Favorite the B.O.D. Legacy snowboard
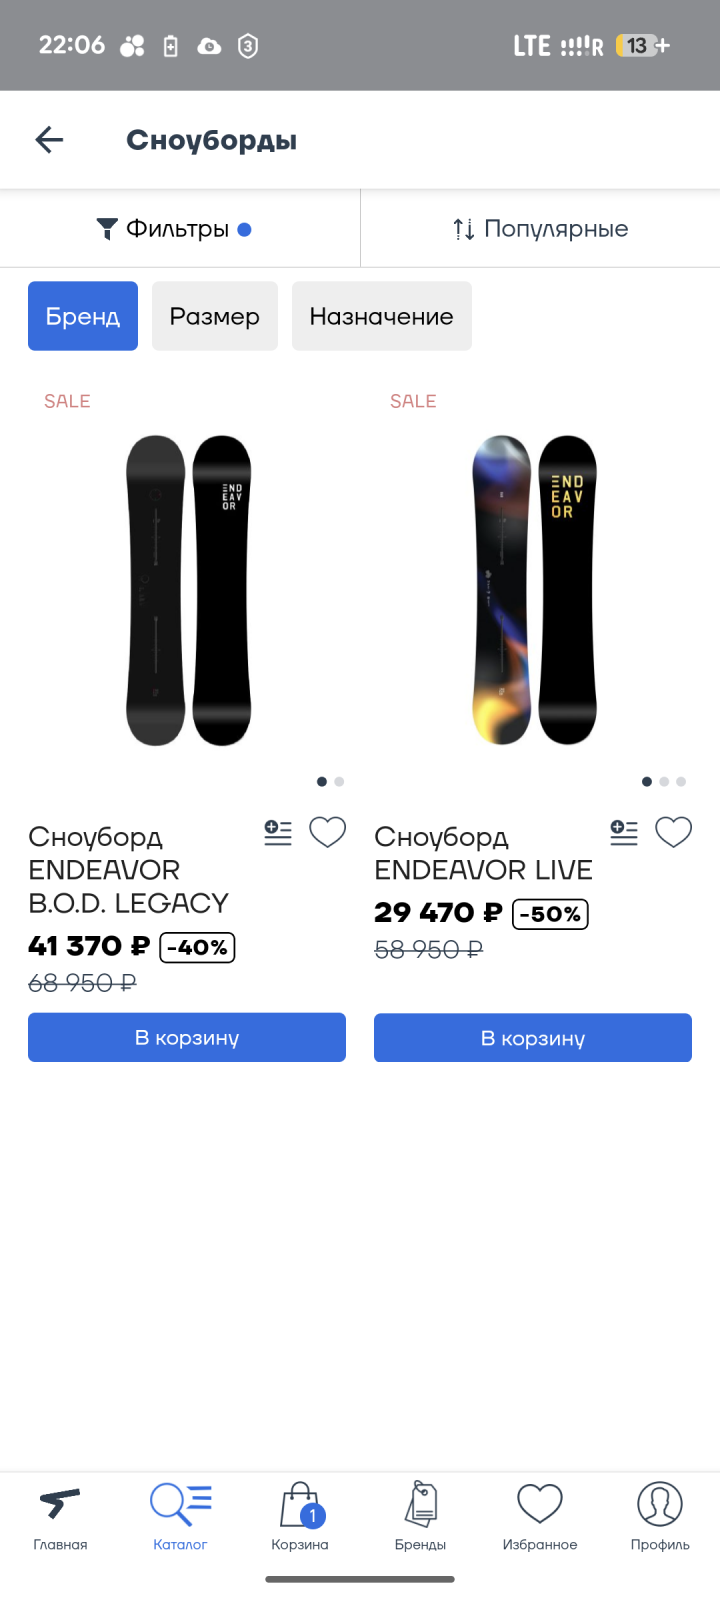The height and width of the screenshot is (1600, 720). point(327,832)
